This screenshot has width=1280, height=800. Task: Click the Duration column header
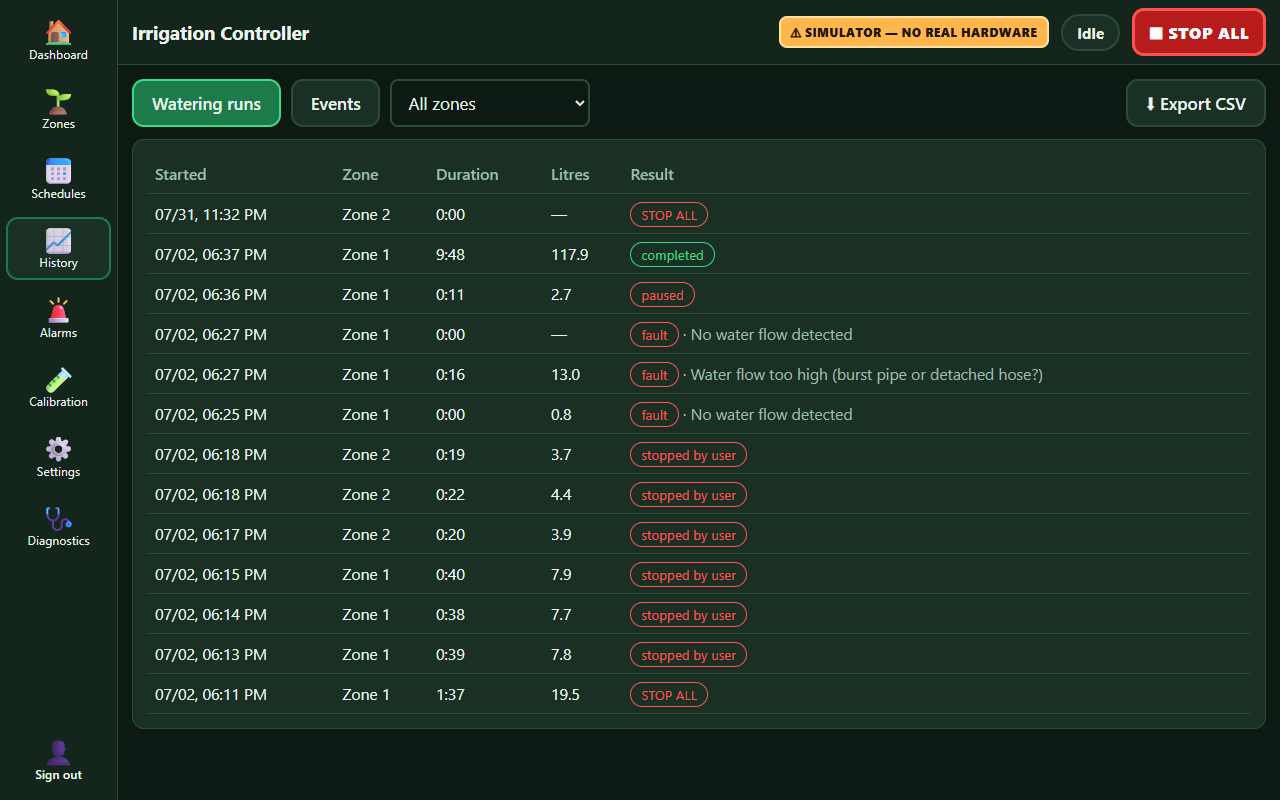(467, 174)
